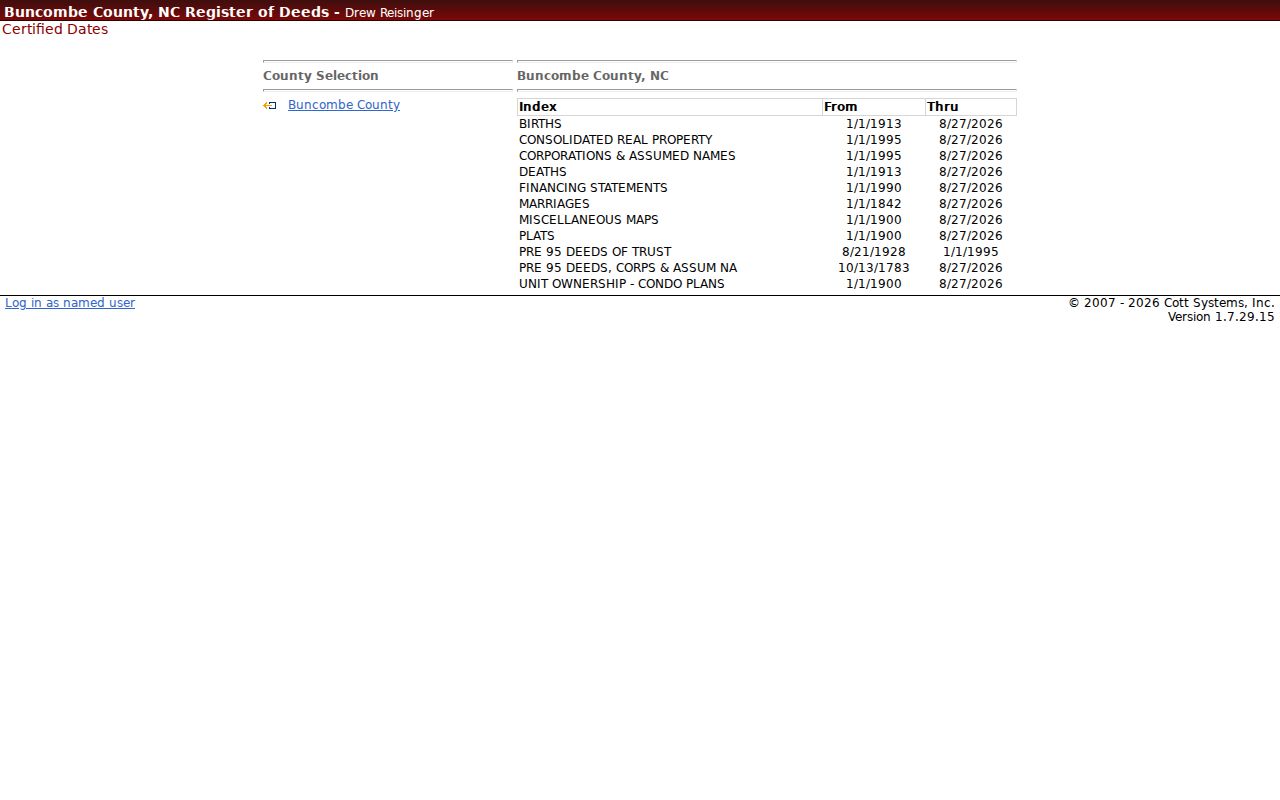Click user name Drew Reisinger in header

[389, 13]
